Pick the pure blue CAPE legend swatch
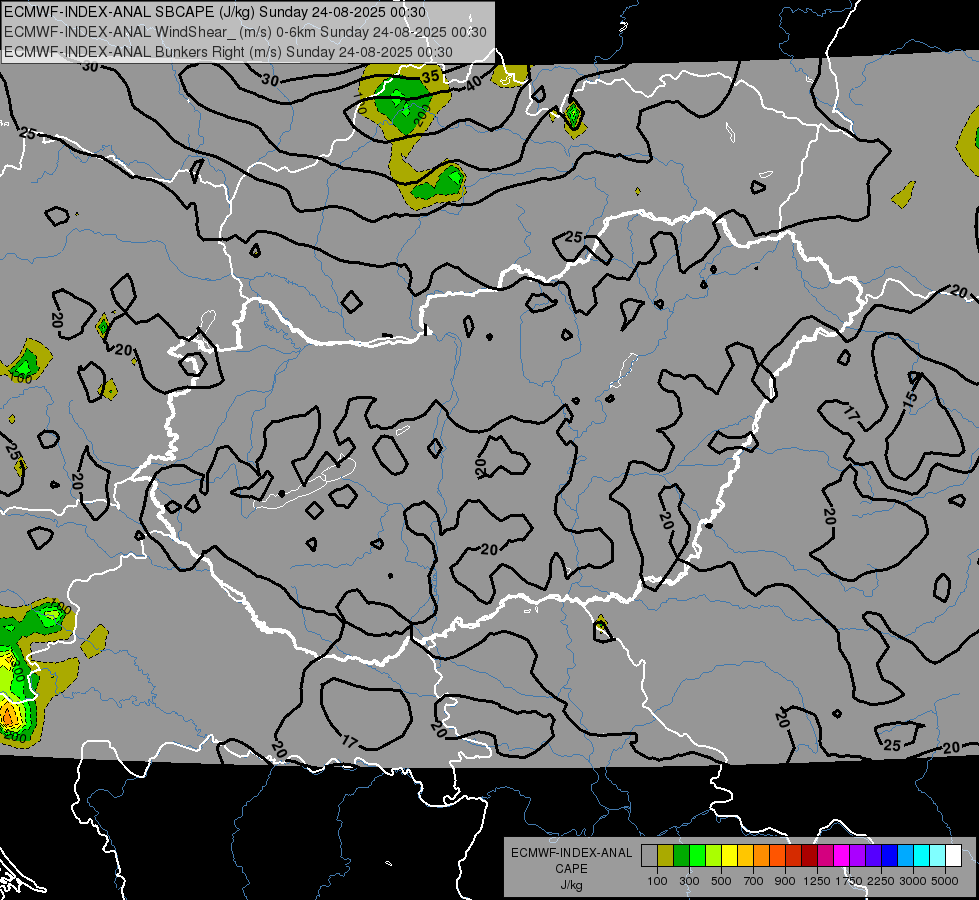This screenshot has width=979, height=900. (890, 856)
